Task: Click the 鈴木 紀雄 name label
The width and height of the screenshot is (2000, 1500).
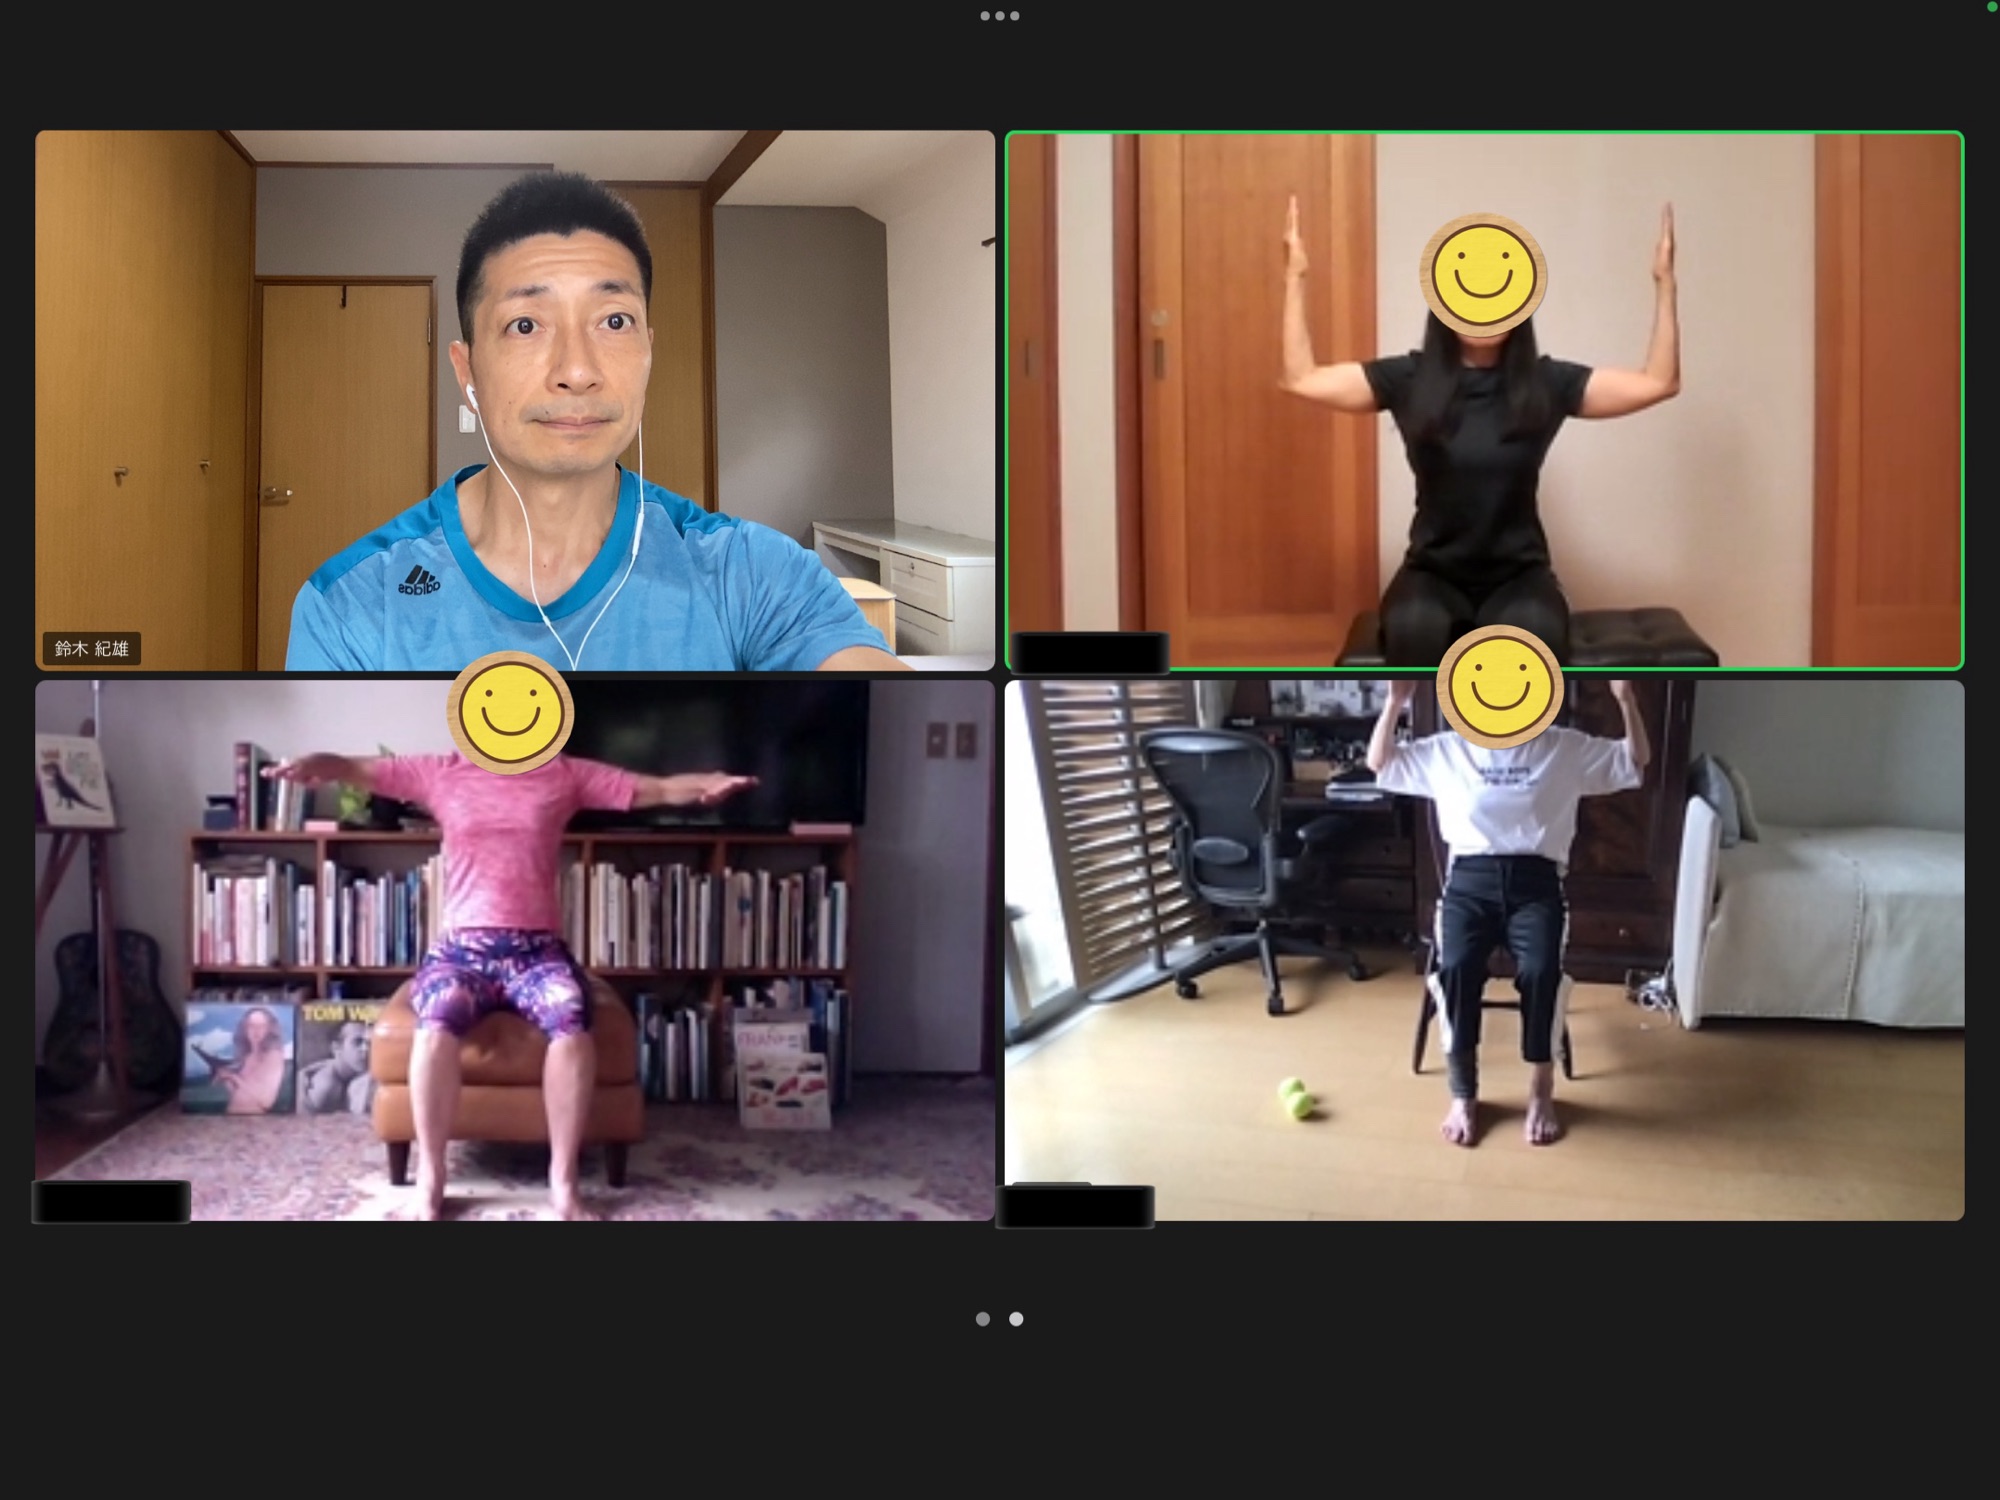Action: (92, 649)
